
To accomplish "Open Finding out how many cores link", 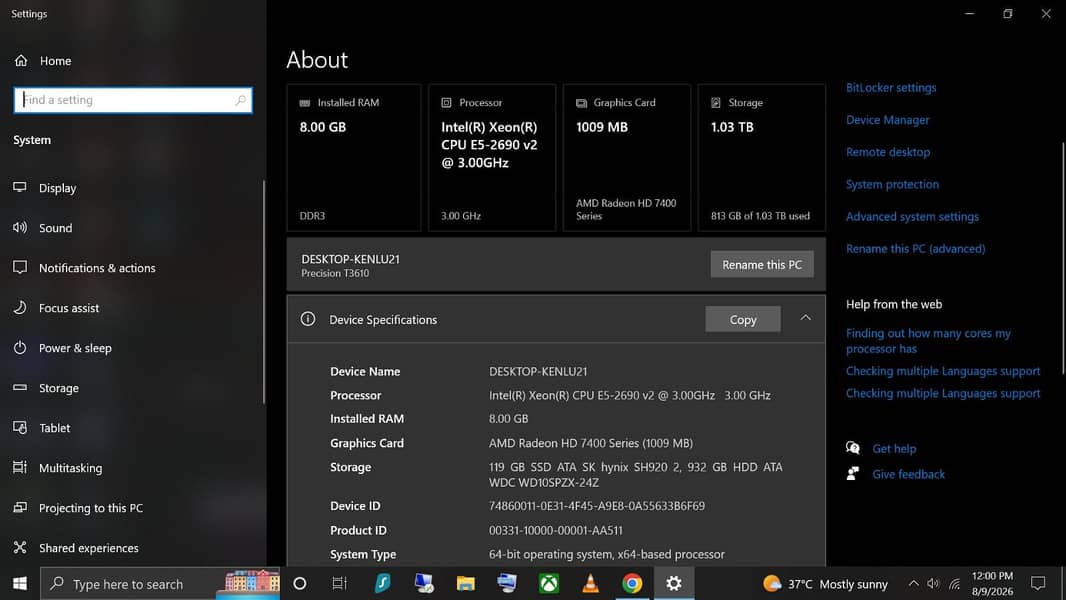I will 928,341.
